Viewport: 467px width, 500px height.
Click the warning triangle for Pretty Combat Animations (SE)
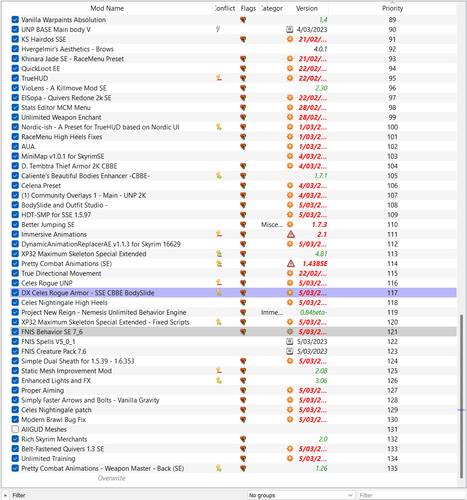pyautogui.click(x=291, y=264)
